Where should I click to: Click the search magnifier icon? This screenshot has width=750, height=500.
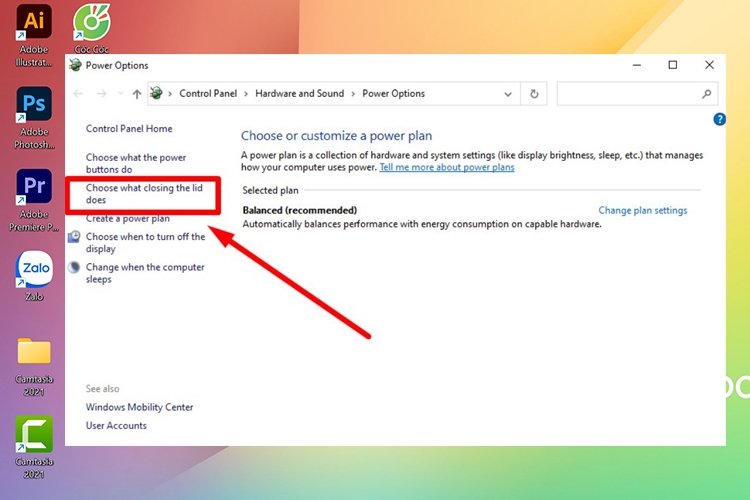706,94
